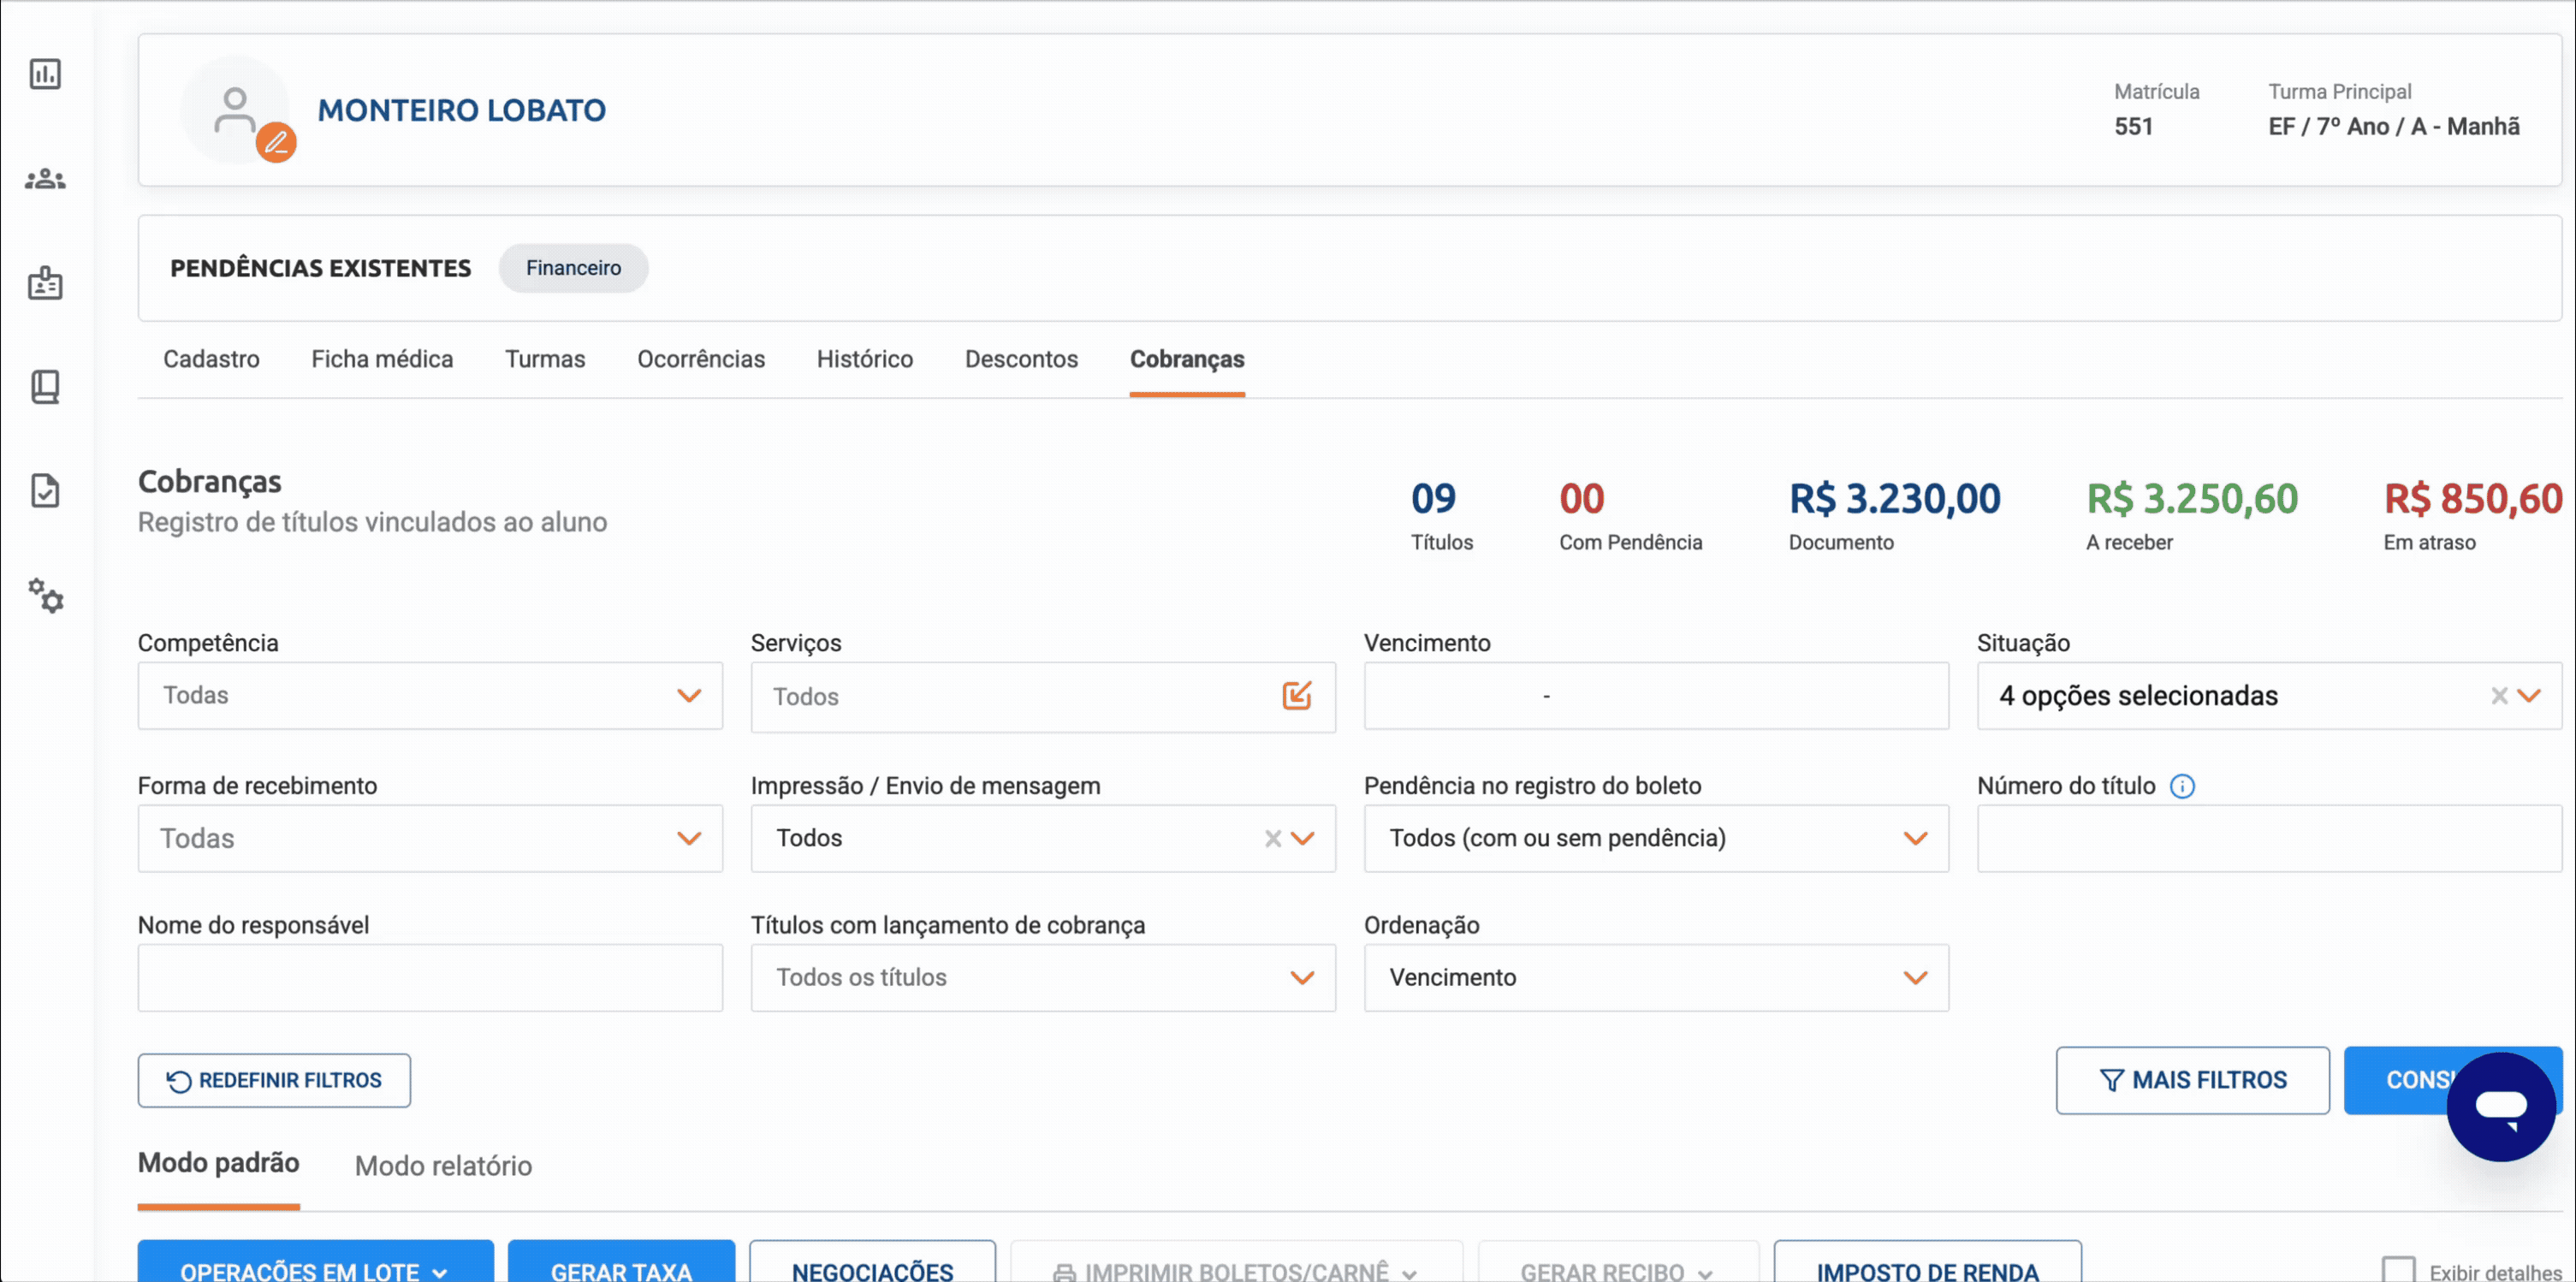Open the dashboard chart icon in sidebar
This screenshot has height=1282, width=2576.
click(45, 74)
